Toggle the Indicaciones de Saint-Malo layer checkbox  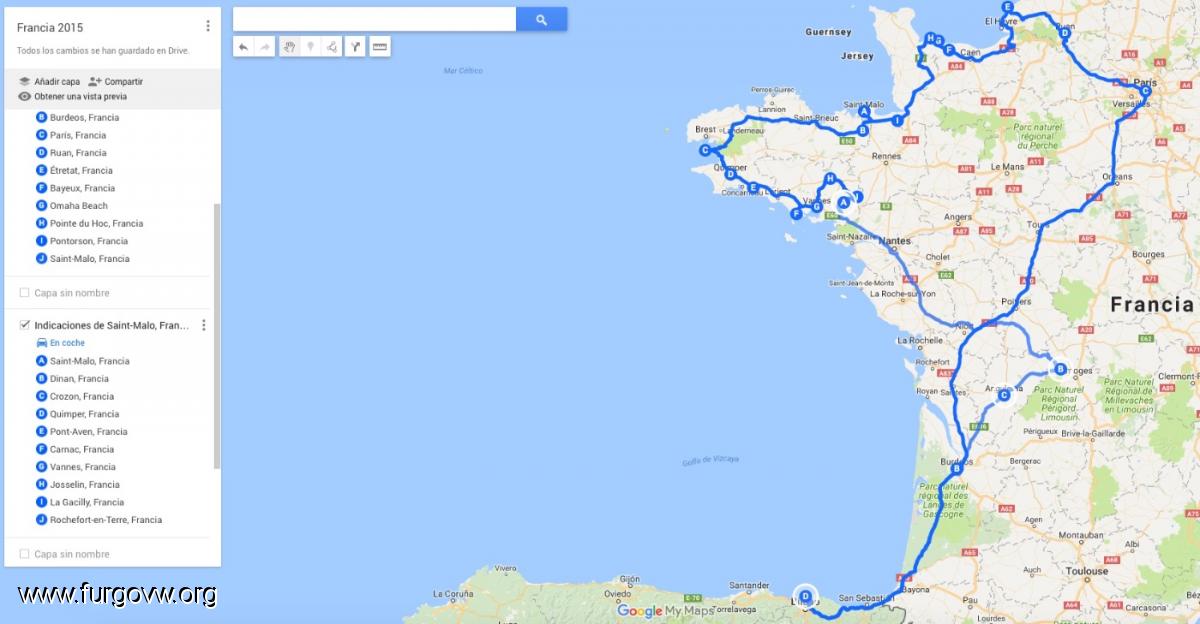point(25,325)
